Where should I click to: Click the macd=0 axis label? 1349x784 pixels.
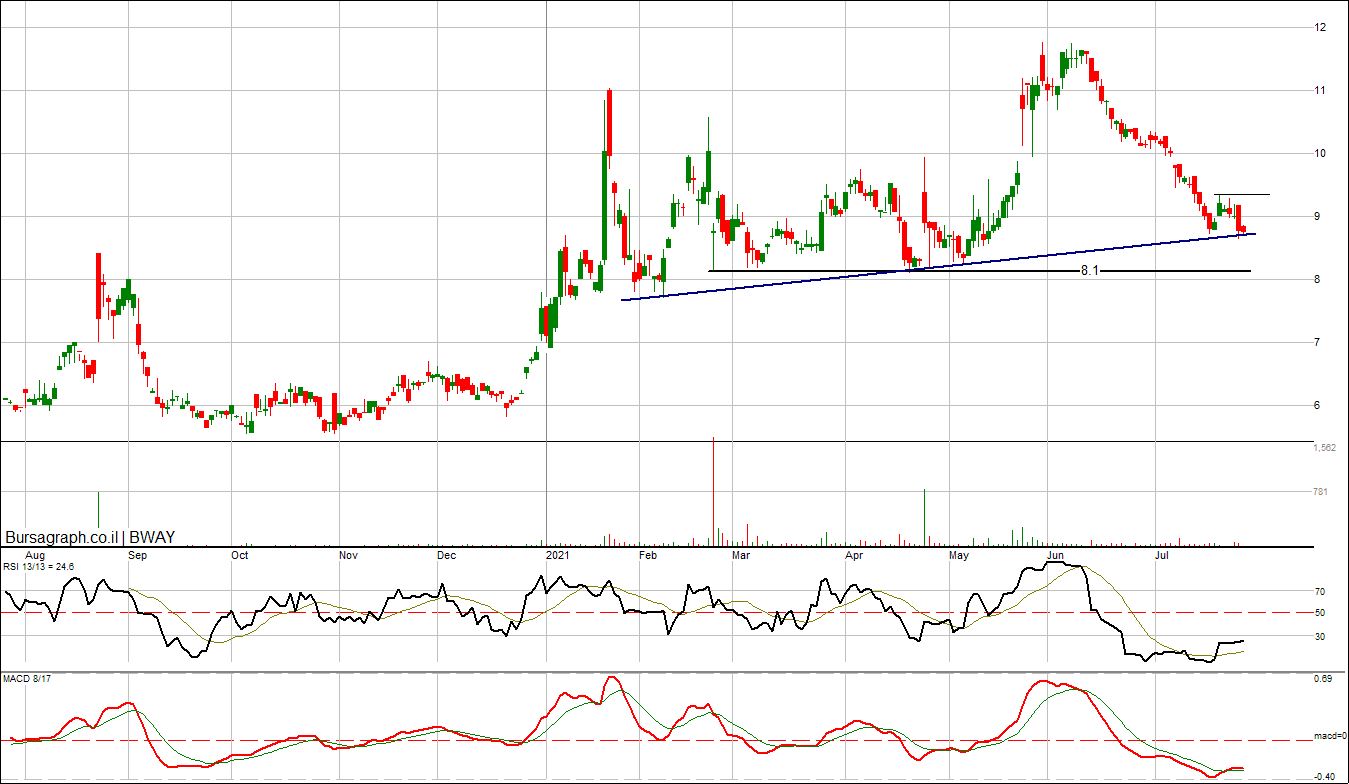click(1330, 736)
